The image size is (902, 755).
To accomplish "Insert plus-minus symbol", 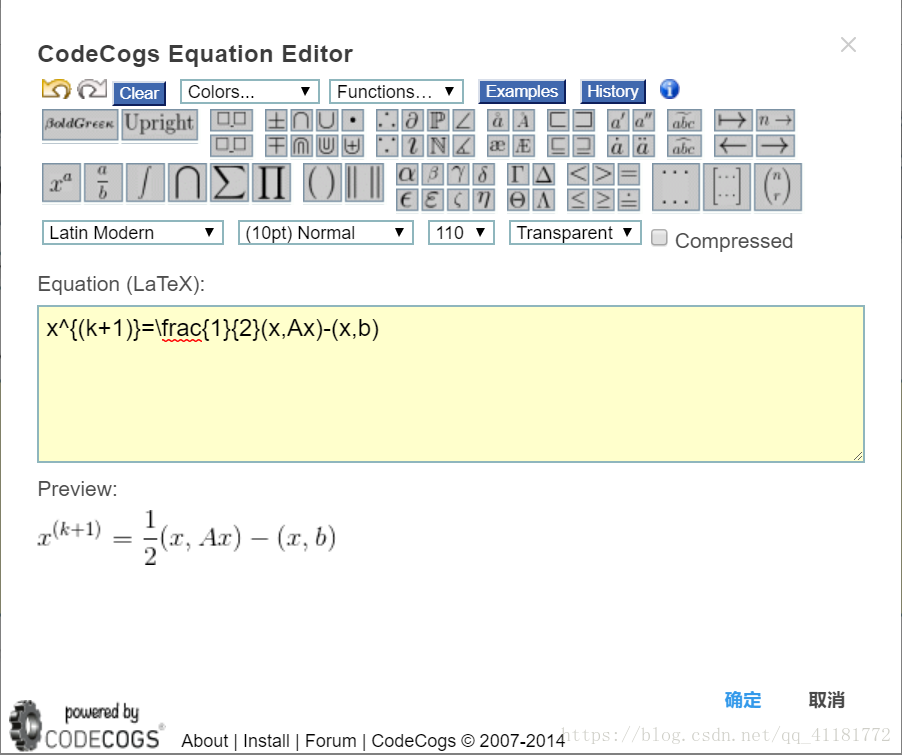I will pyautogui.click(x=276, y=121).
